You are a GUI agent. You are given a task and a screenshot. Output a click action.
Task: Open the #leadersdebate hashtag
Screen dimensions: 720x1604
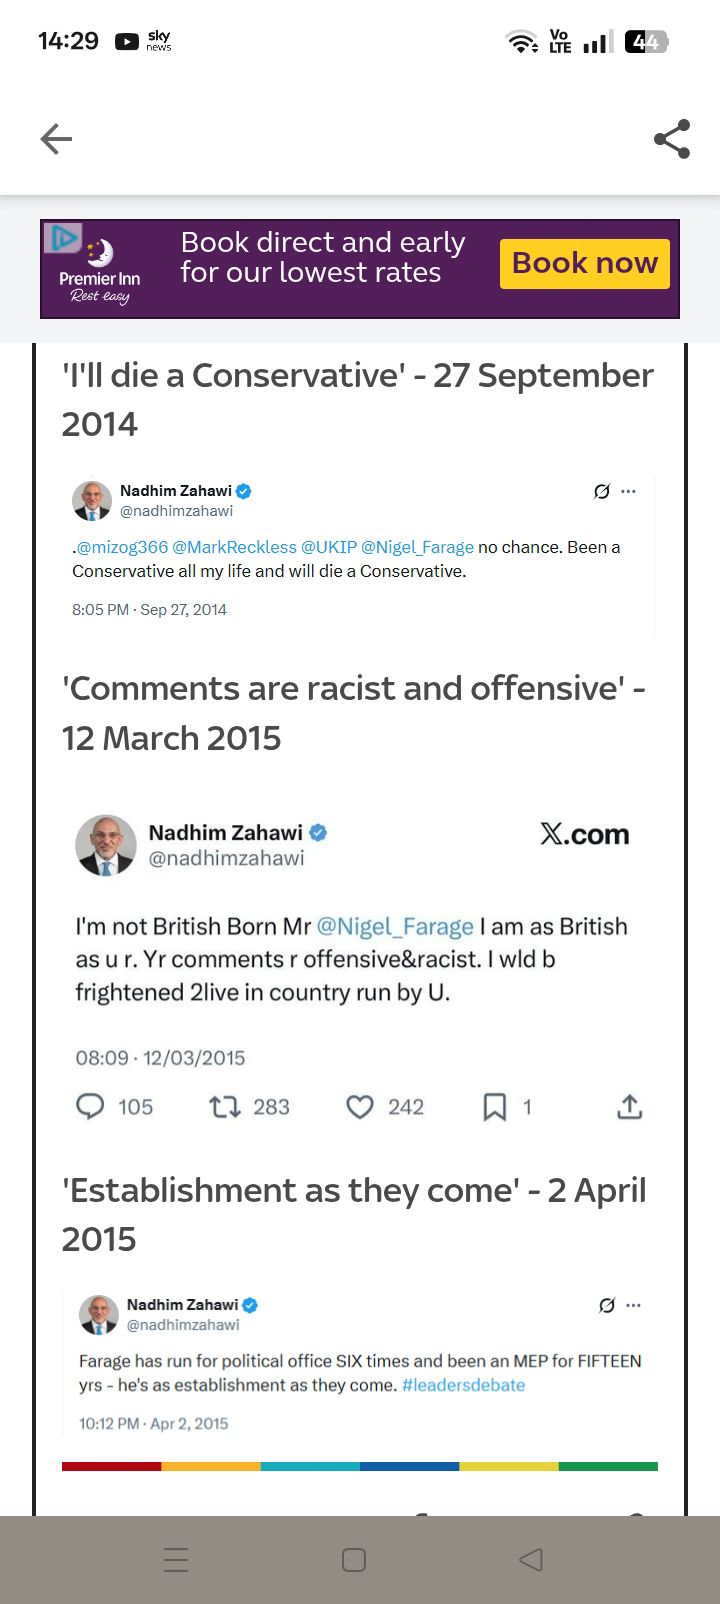pyautogui.click(x=463, y=1385)
